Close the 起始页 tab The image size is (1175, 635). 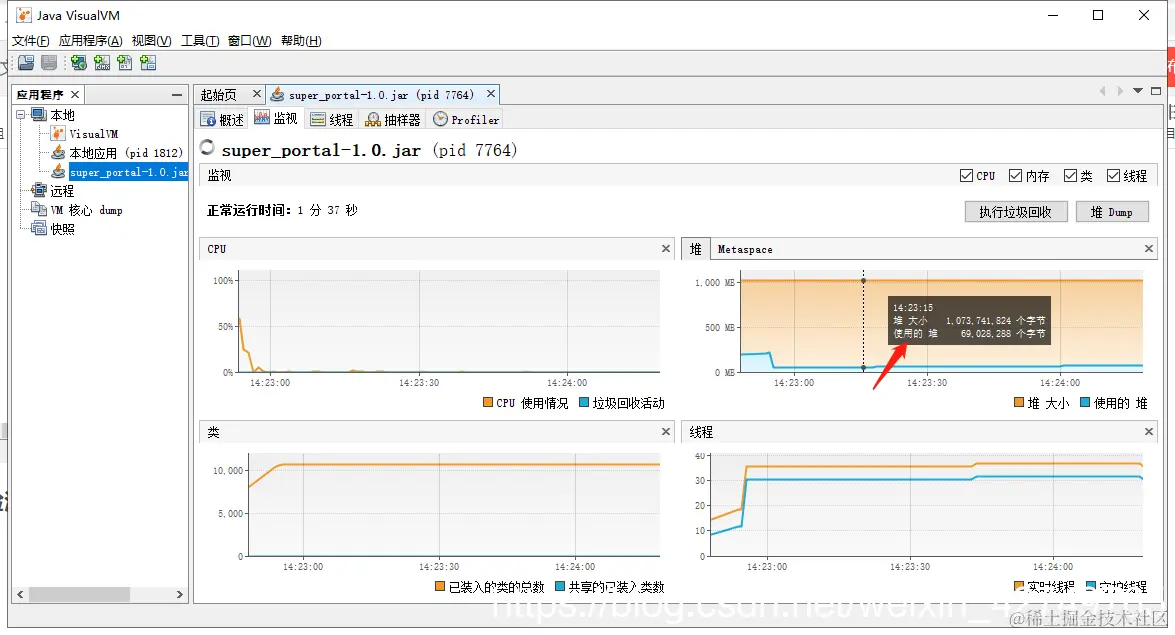click(x=256, y=94)
